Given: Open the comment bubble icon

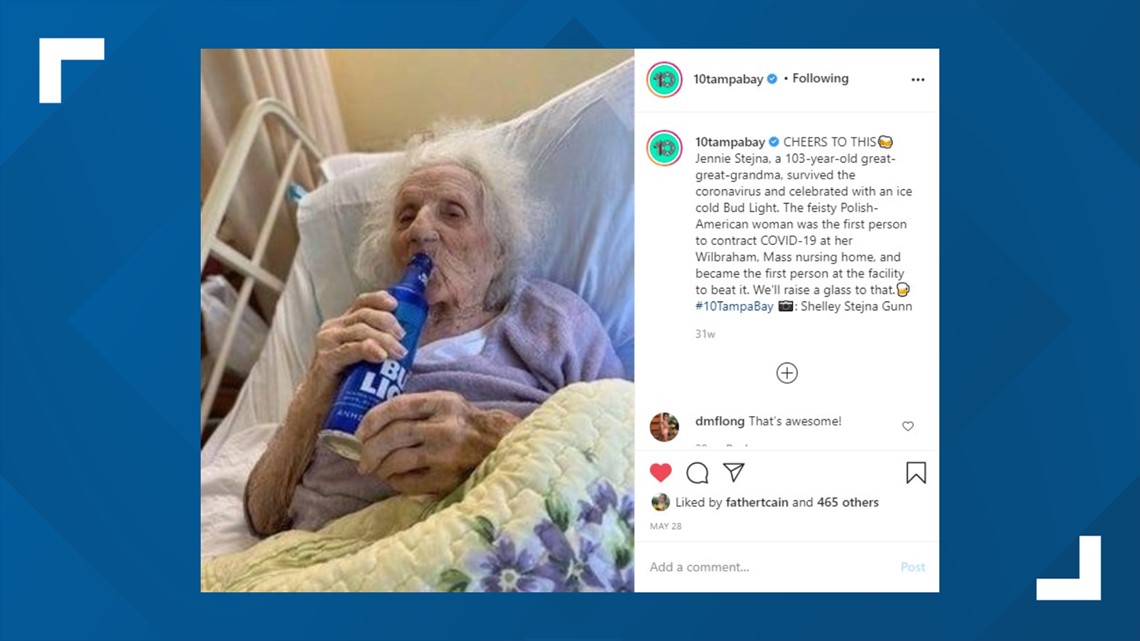Looking at the screenshot, I should coord(697,473).
